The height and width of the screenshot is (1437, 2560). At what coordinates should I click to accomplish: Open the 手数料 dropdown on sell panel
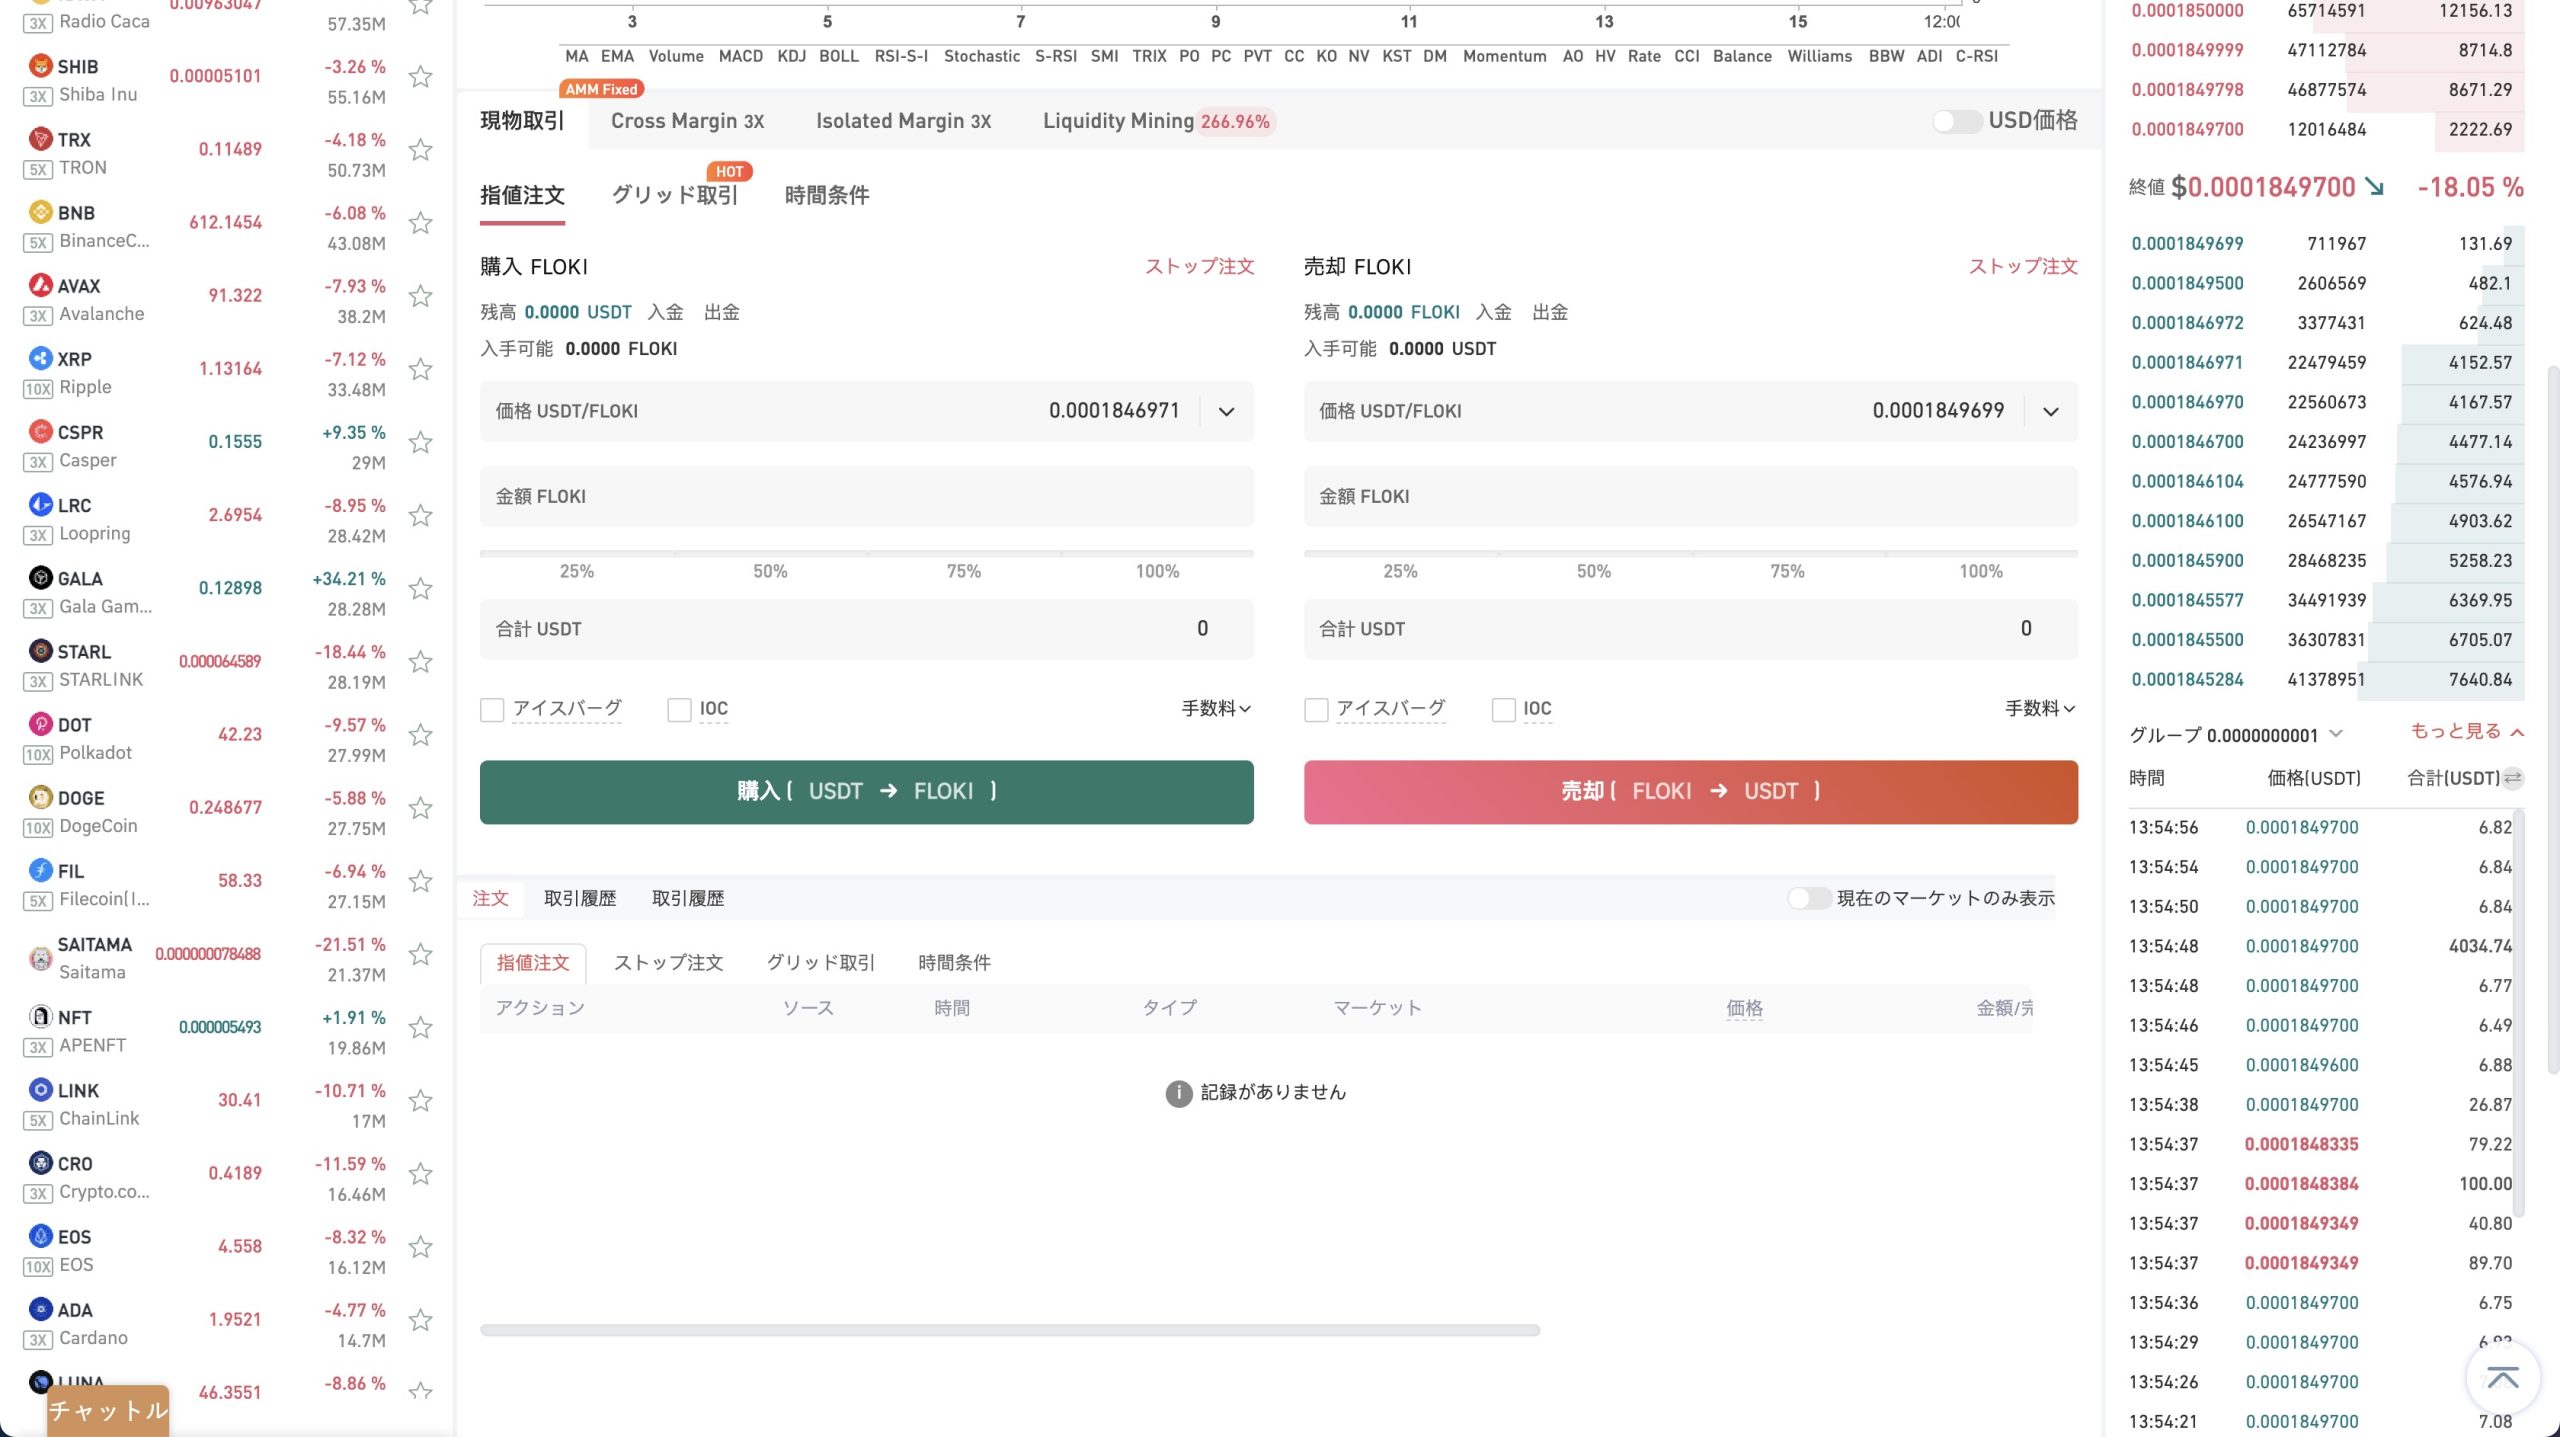pos(2038,709)
